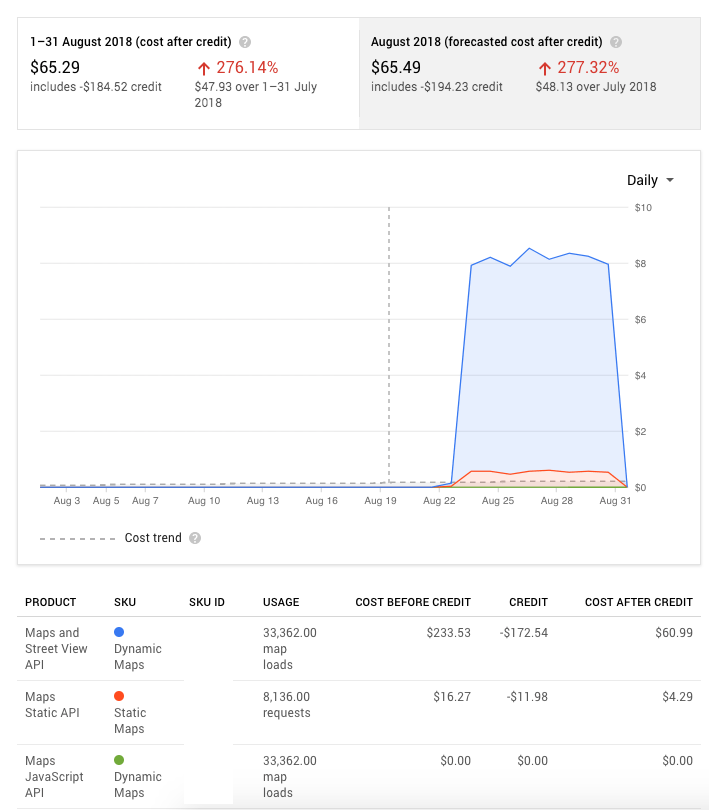Select the Maps and Street View API row
This screenshot has height=810, width=709.
pos(360,648)
